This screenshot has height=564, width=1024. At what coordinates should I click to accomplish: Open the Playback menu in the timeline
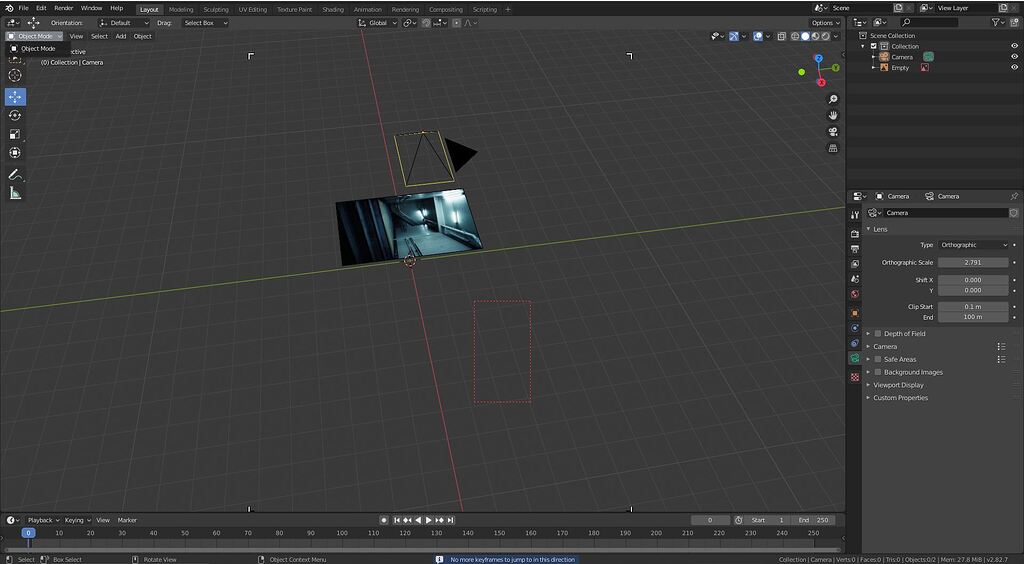(x=43, y=520)
